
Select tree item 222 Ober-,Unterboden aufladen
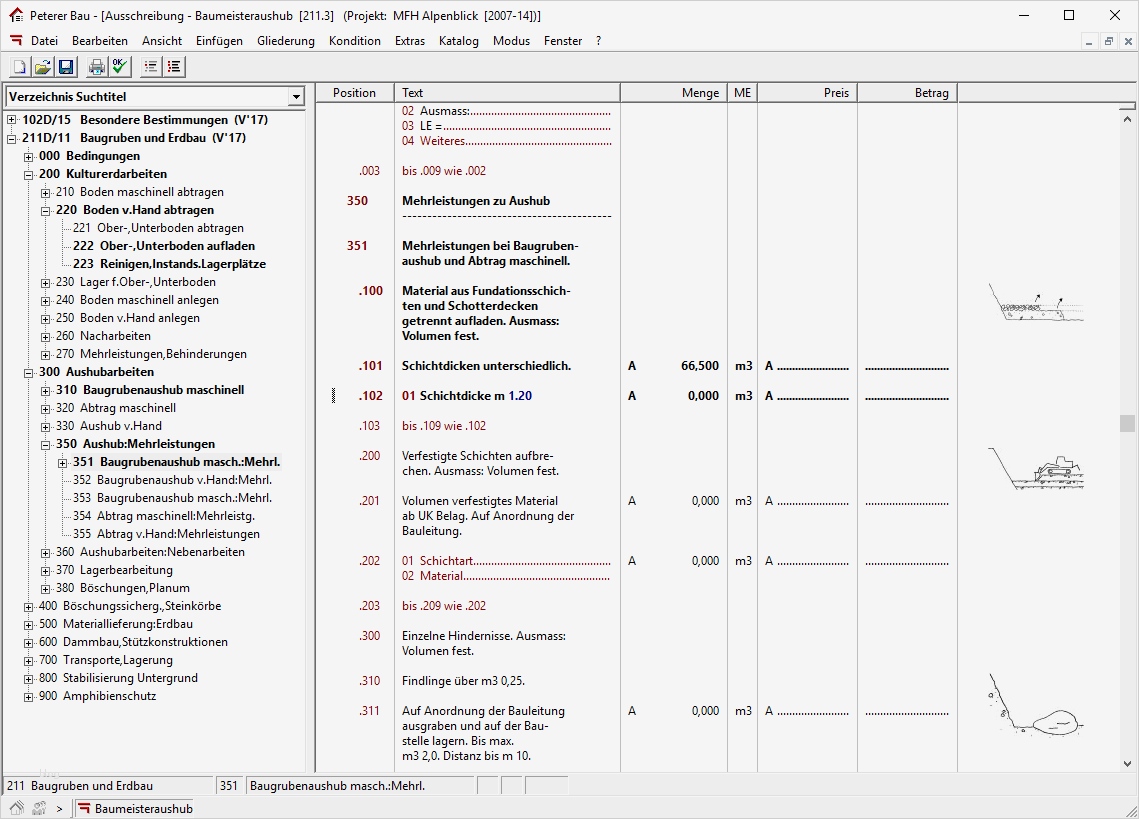tap(163, 246)
